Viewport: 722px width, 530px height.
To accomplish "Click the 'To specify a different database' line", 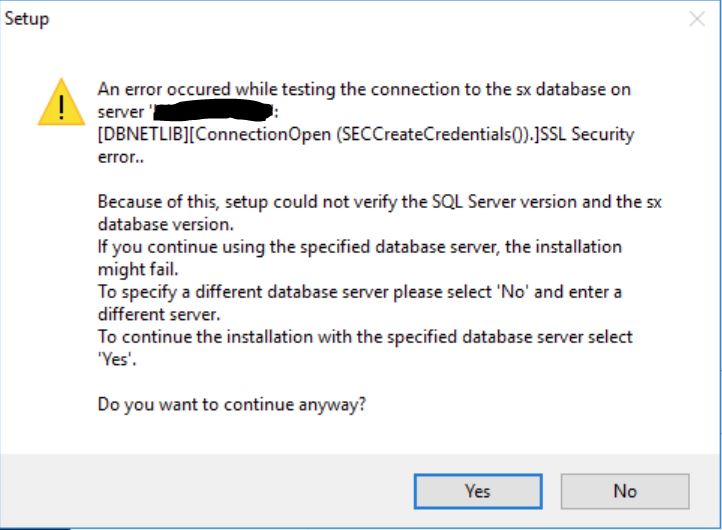I will pos(359,291).
